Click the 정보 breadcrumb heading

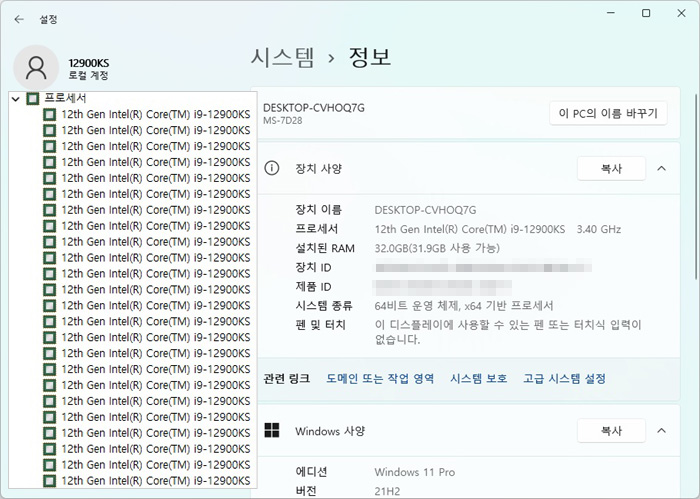coord(370,58)
